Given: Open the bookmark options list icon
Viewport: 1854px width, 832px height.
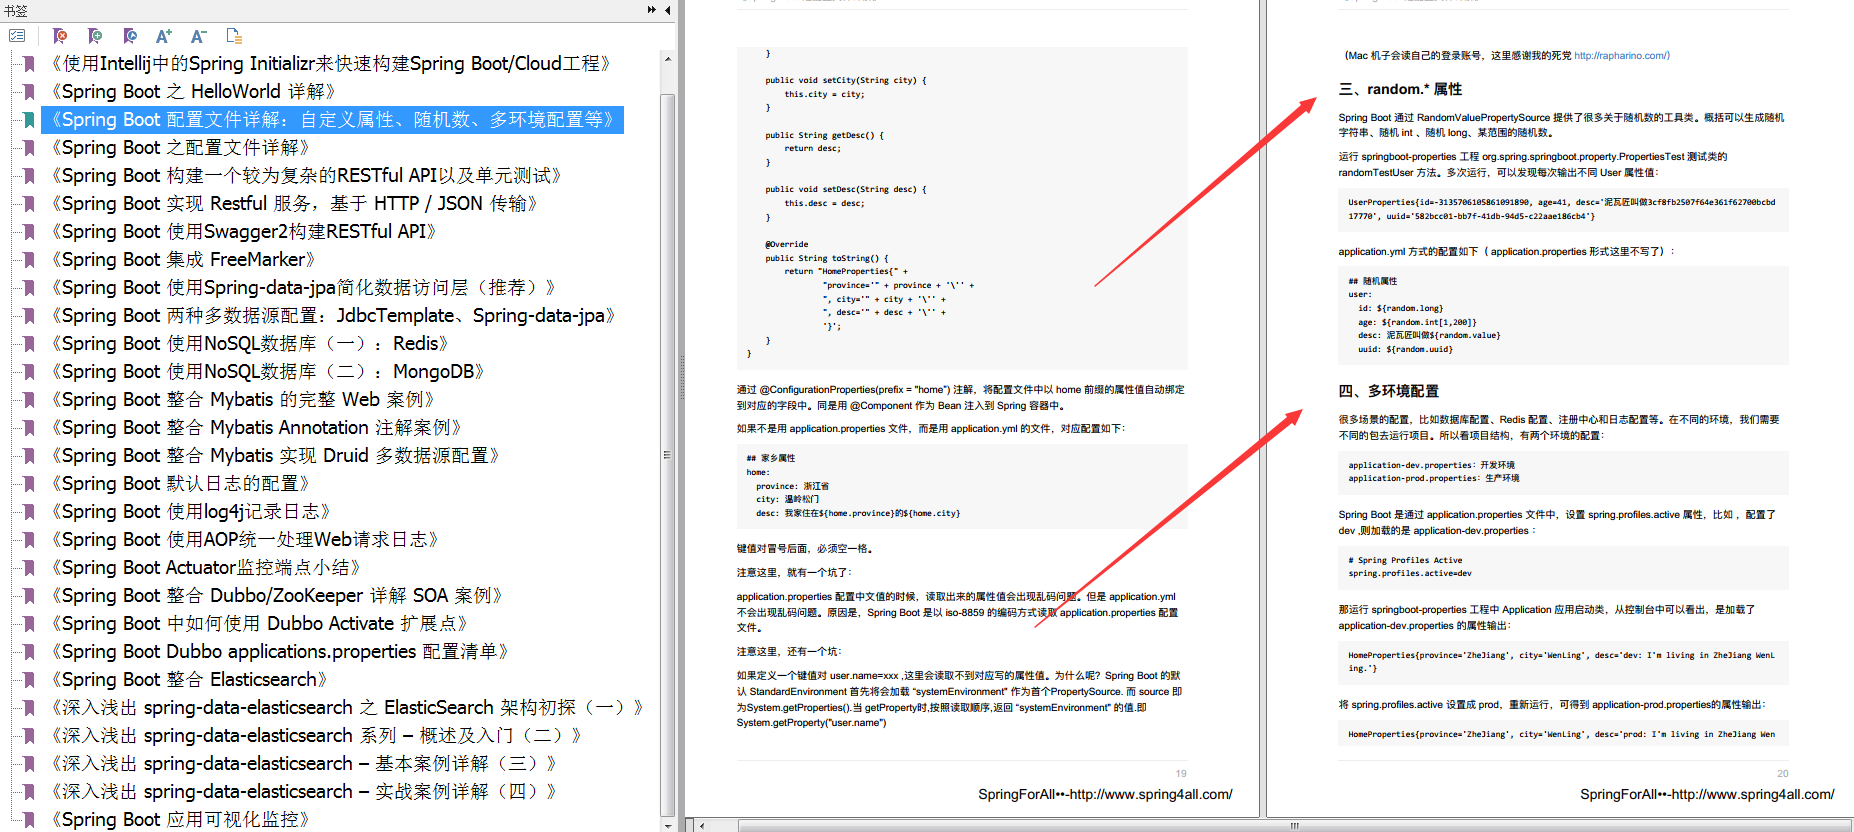Looking at the screenshot, I should tap(17, 36).
